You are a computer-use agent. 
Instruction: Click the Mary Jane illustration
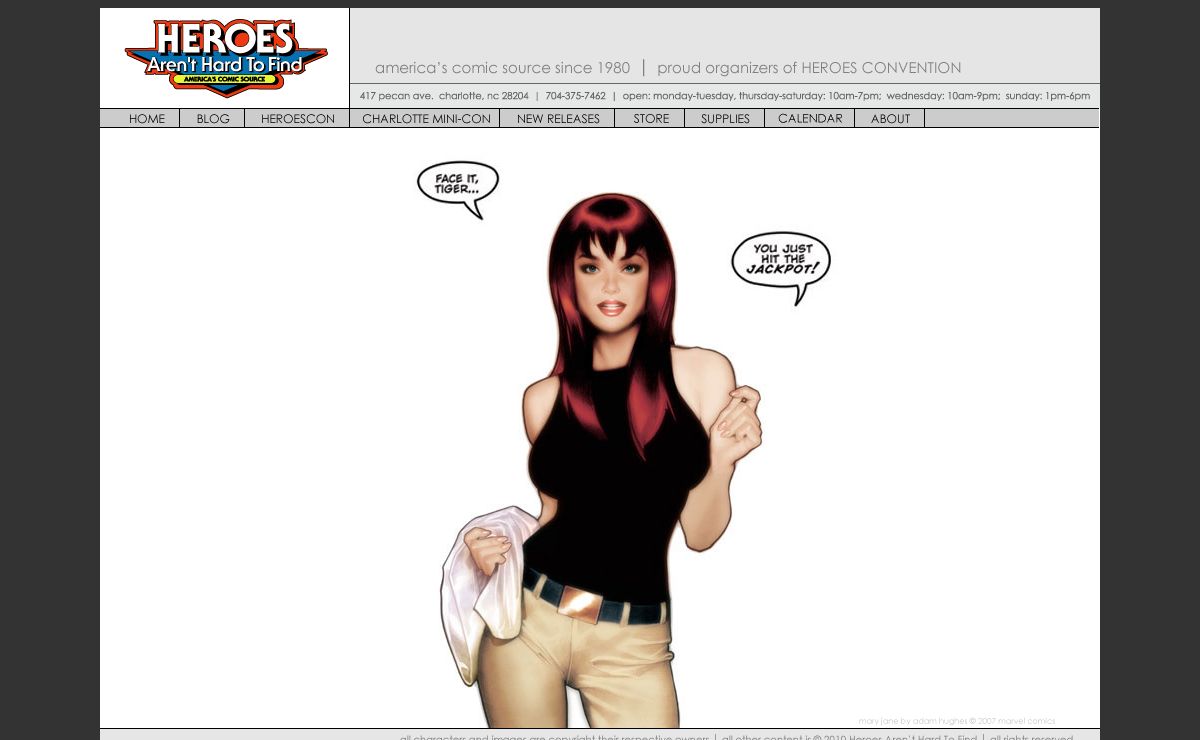click(600, 460)
